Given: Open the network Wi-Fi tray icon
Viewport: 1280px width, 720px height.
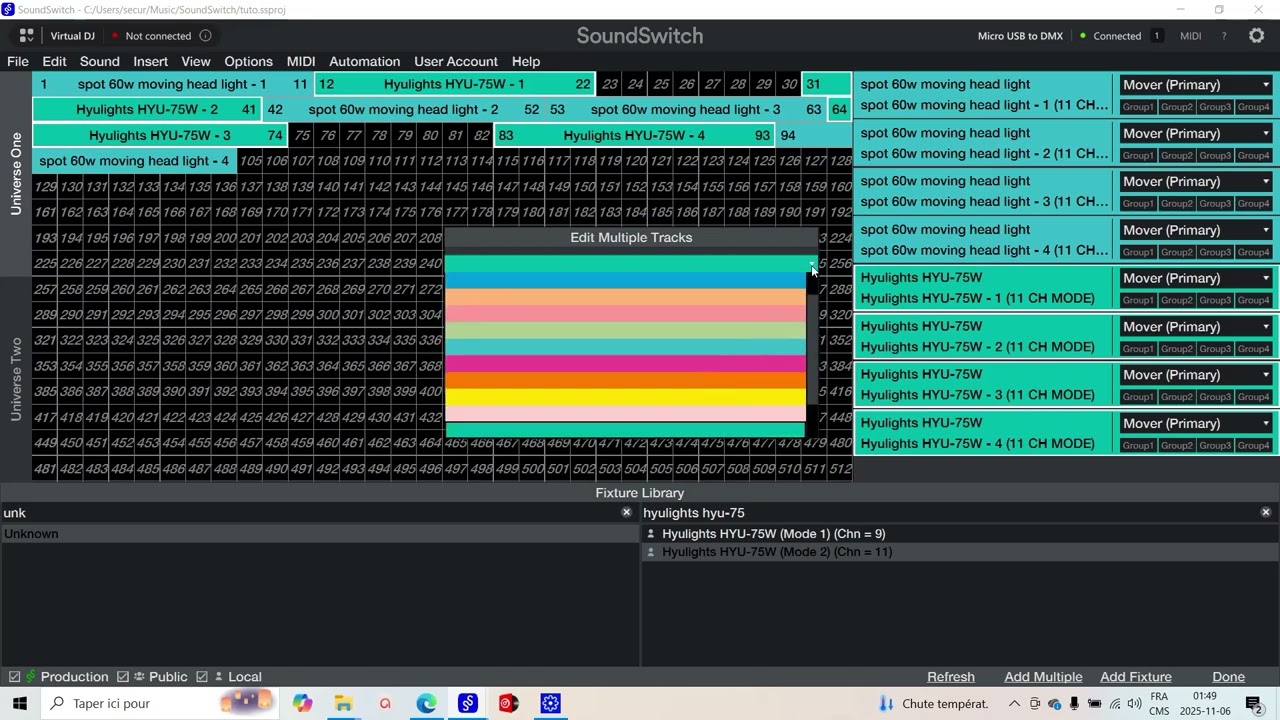Looking at the screenshot, I should [1114, 704].
